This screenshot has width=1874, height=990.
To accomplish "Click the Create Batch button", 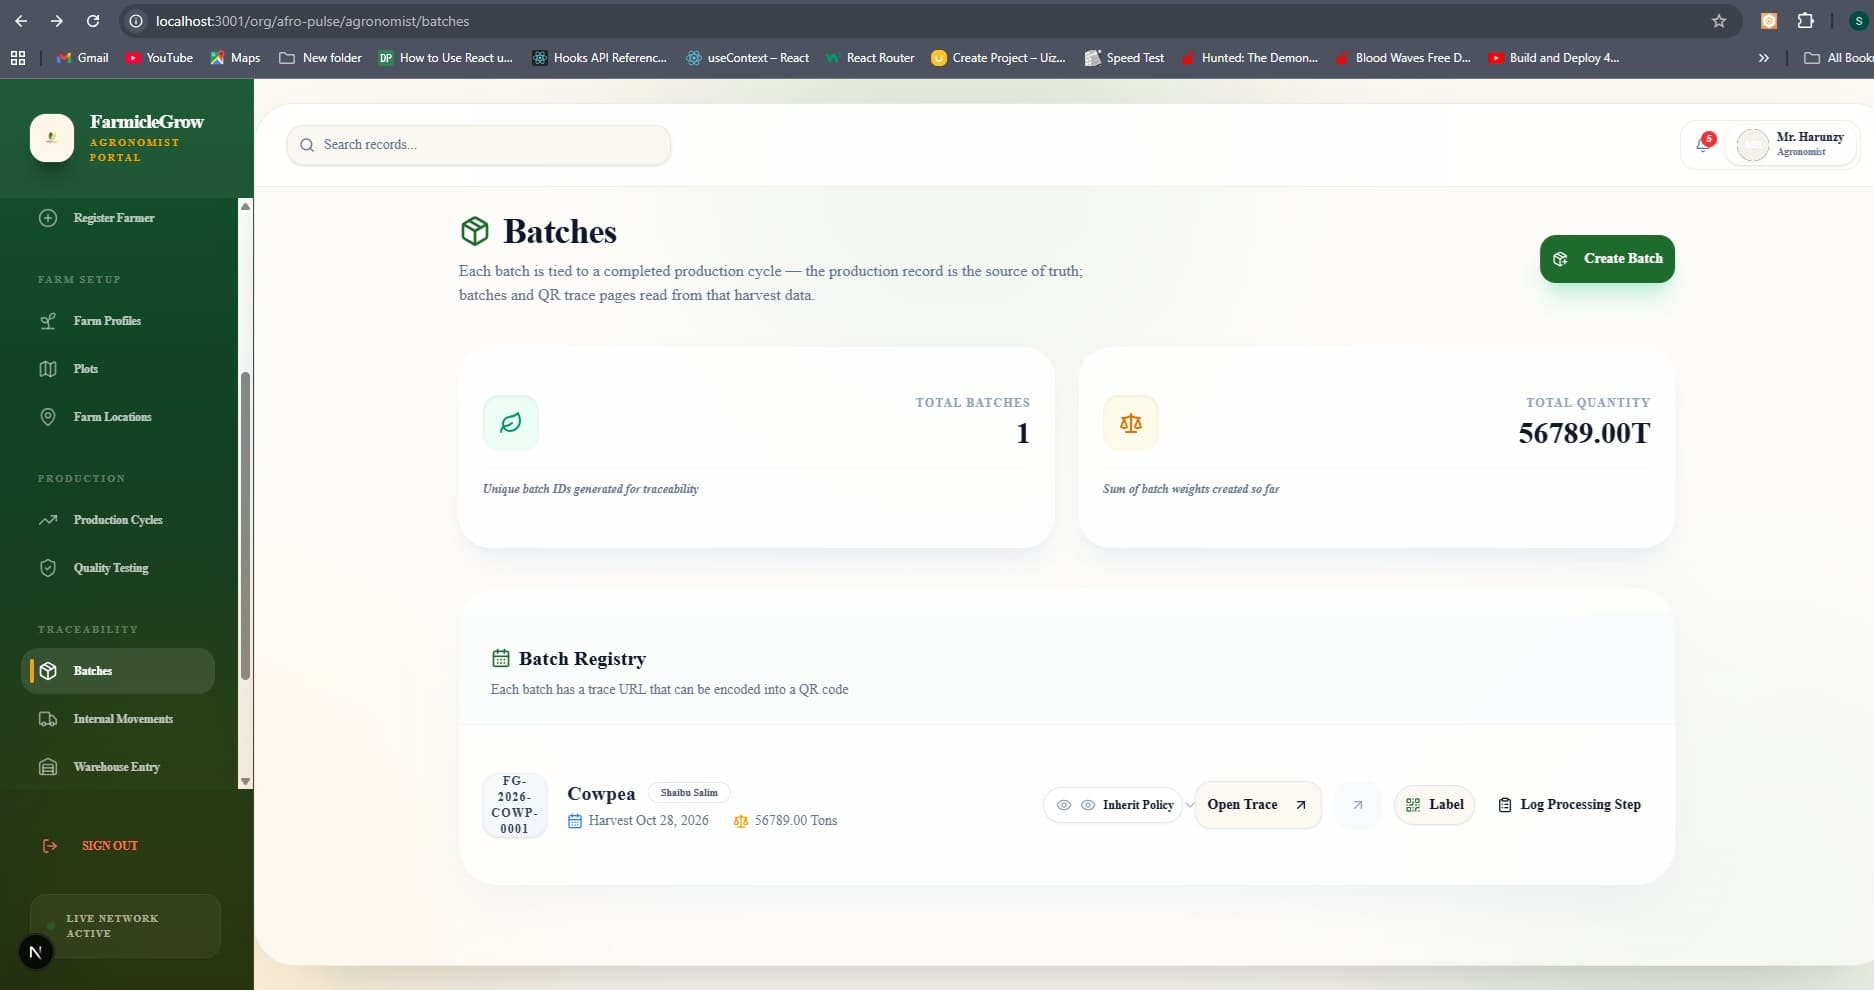I will [1607, 259].
